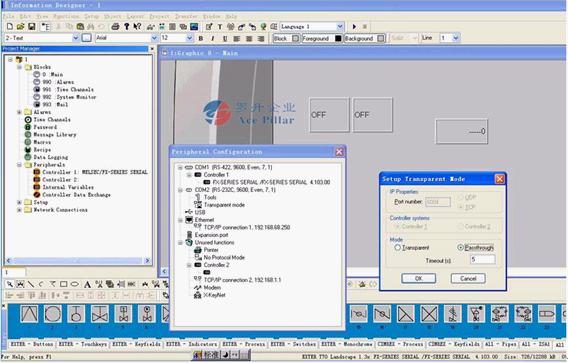Pick the triangle symbol in the library
This screenshot has width=568, height=363.
[x=29, y=314]
